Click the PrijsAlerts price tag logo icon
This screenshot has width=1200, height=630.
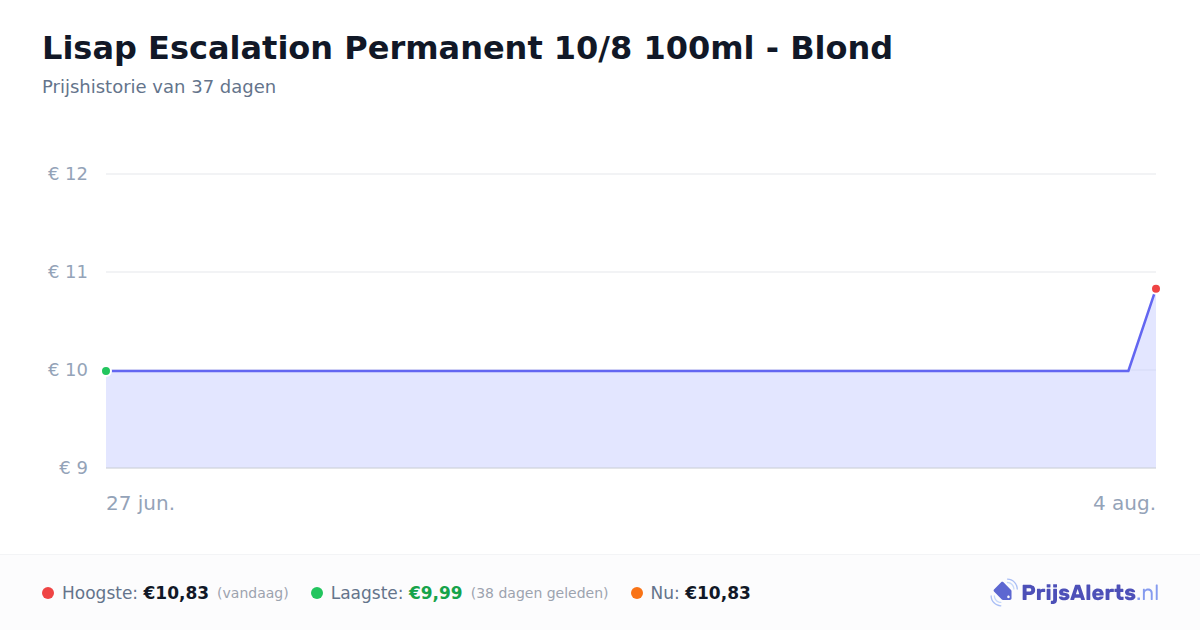(1003, 593)
